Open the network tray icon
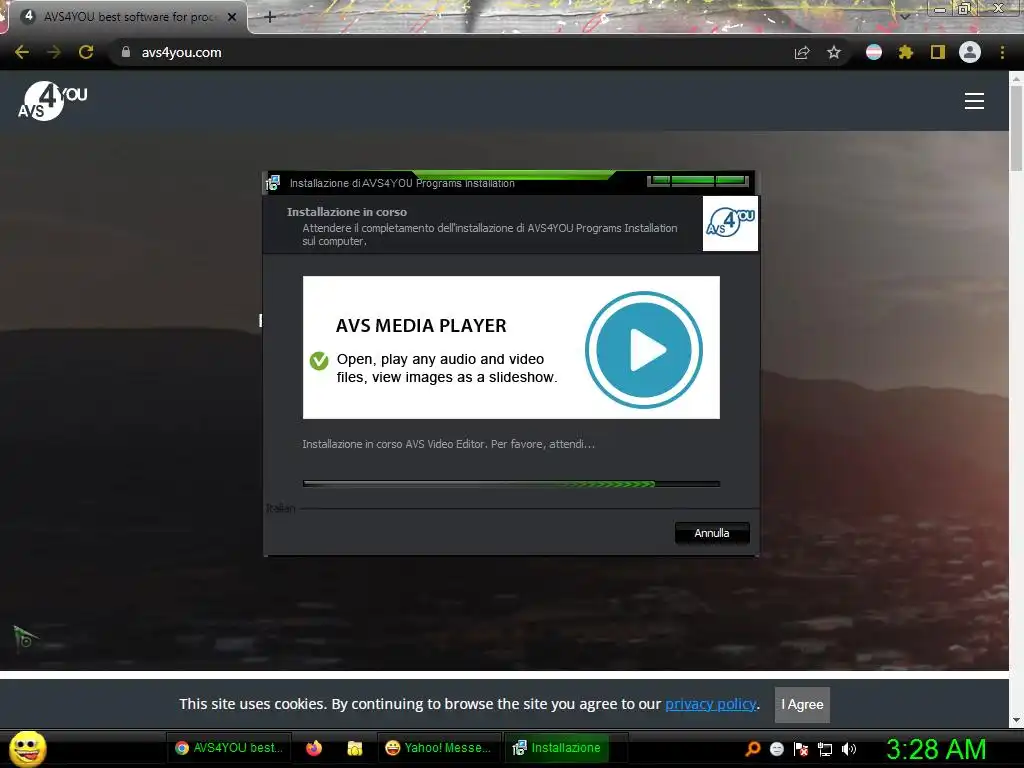Viewport: 1024px width, 768px height. (x=825, y=749)
